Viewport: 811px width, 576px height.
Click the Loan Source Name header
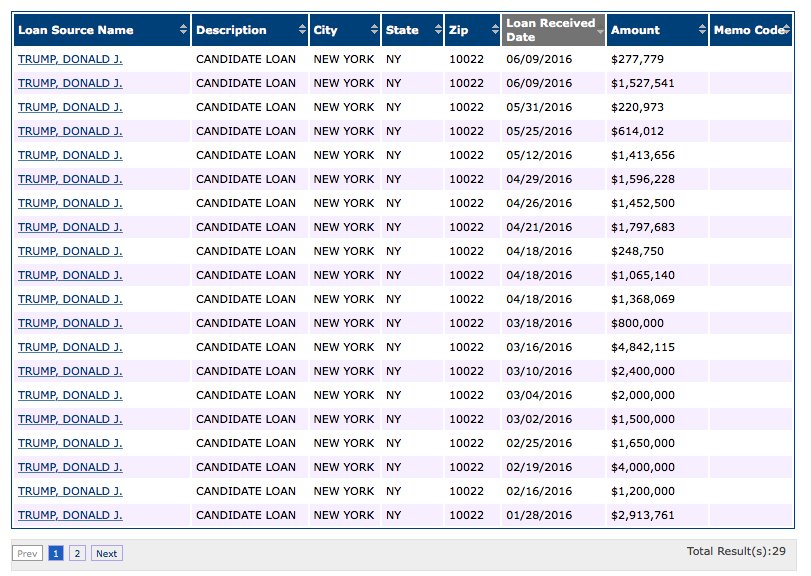click(x=102, y=30)
